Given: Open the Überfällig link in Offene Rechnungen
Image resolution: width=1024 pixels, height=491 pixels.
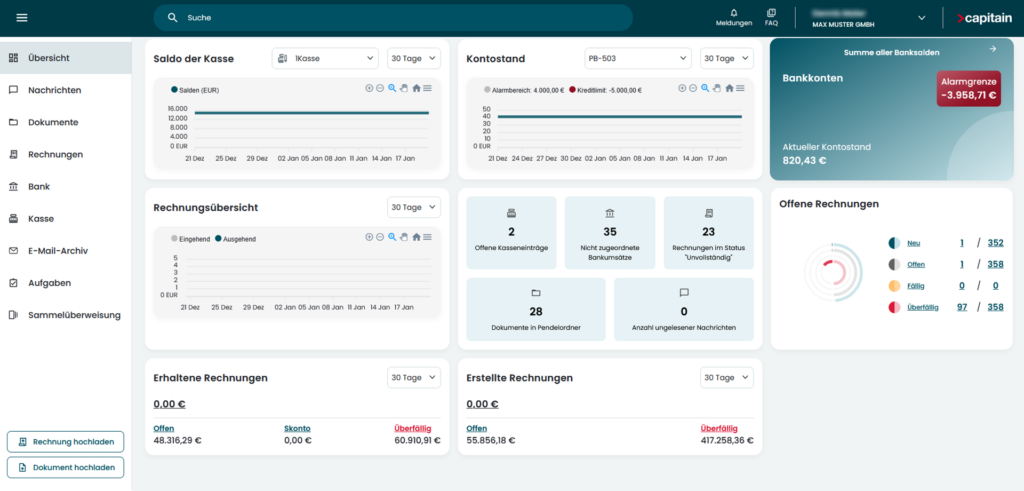Looking at the screenshot, I should coord(922,307).
